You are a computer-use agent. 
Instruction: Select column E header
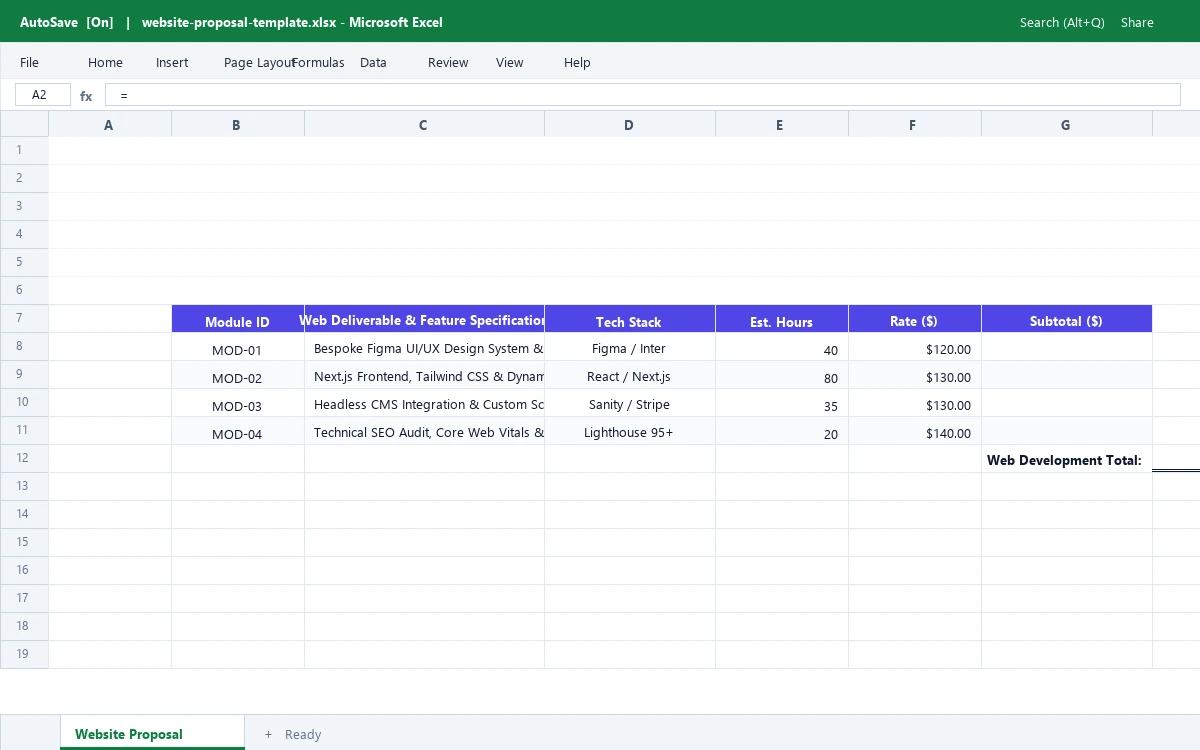tap(782, 124)
